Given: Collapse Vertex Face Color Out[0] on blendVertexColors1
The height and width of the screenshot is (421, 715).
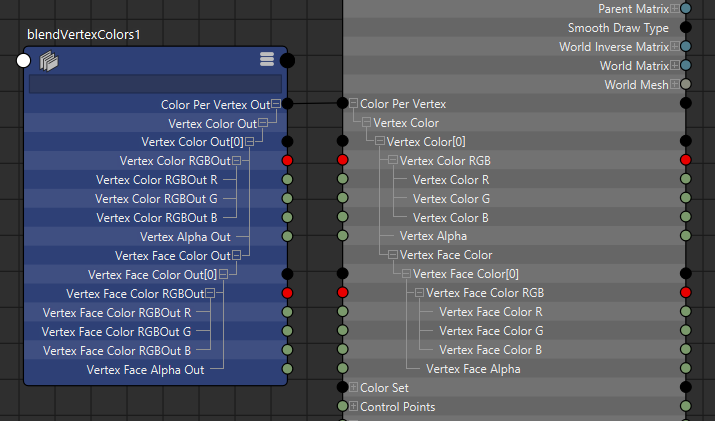Looking at the screenshot, I should coord(223,274).
